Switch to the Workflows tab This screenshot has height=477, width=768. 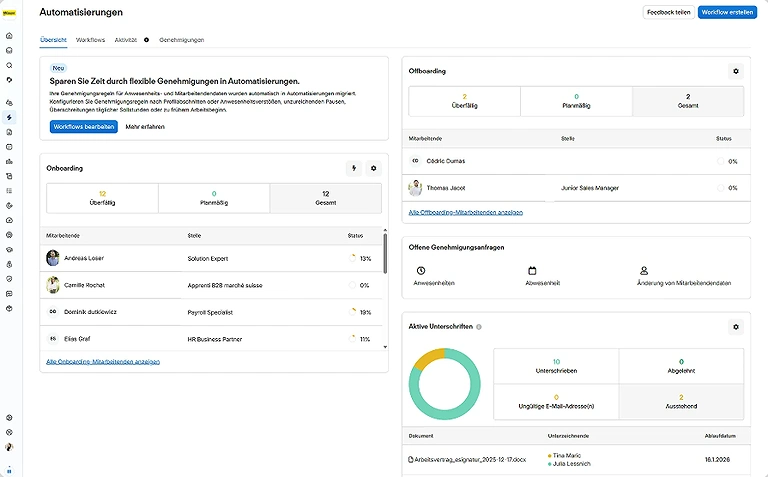pos(90,40)
